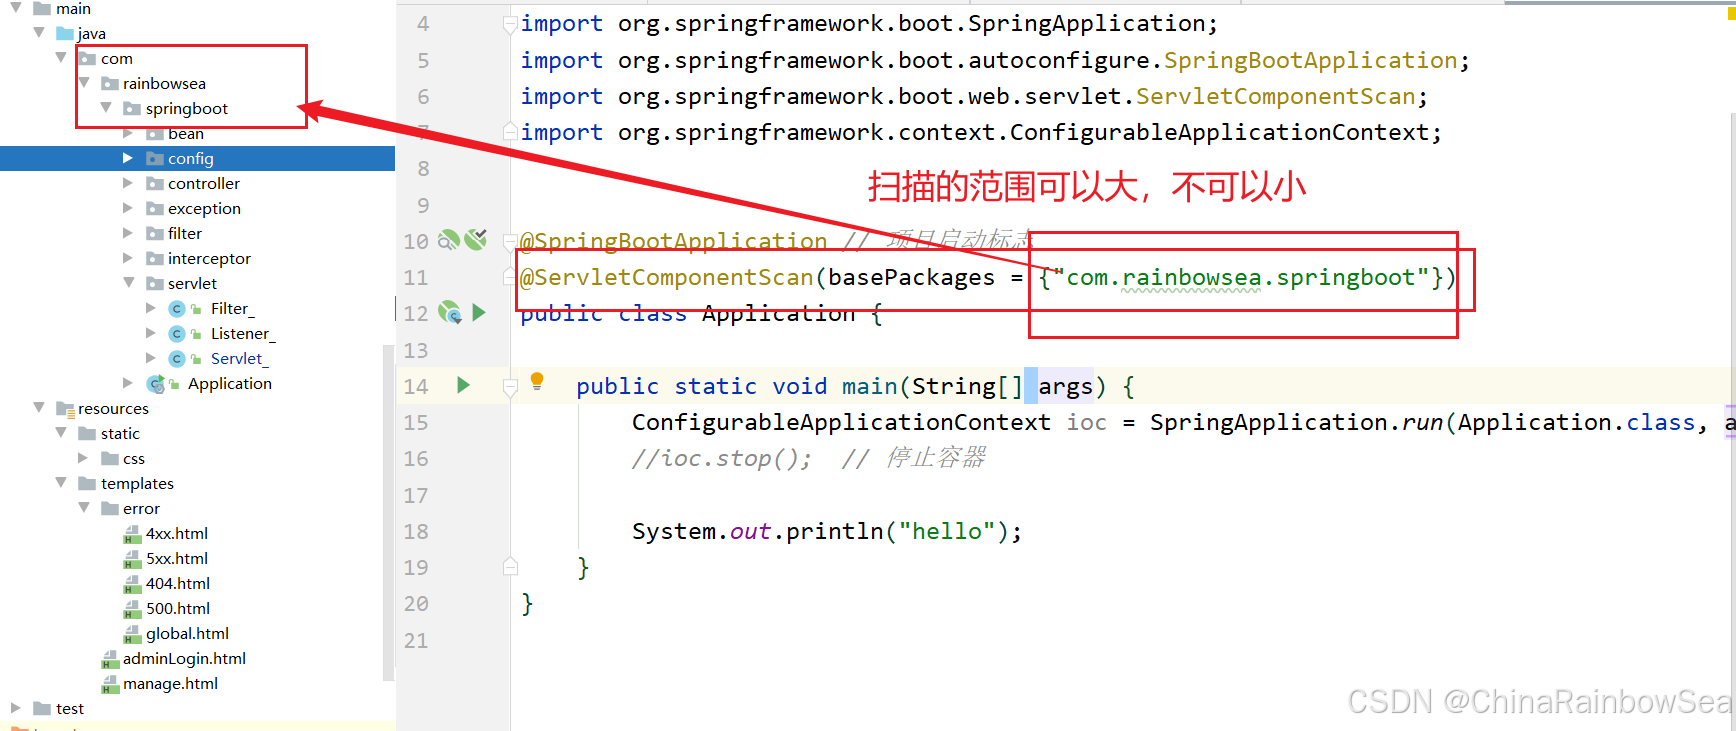
Task: Click the green run arrow at line 12
Action: [479, 313]
